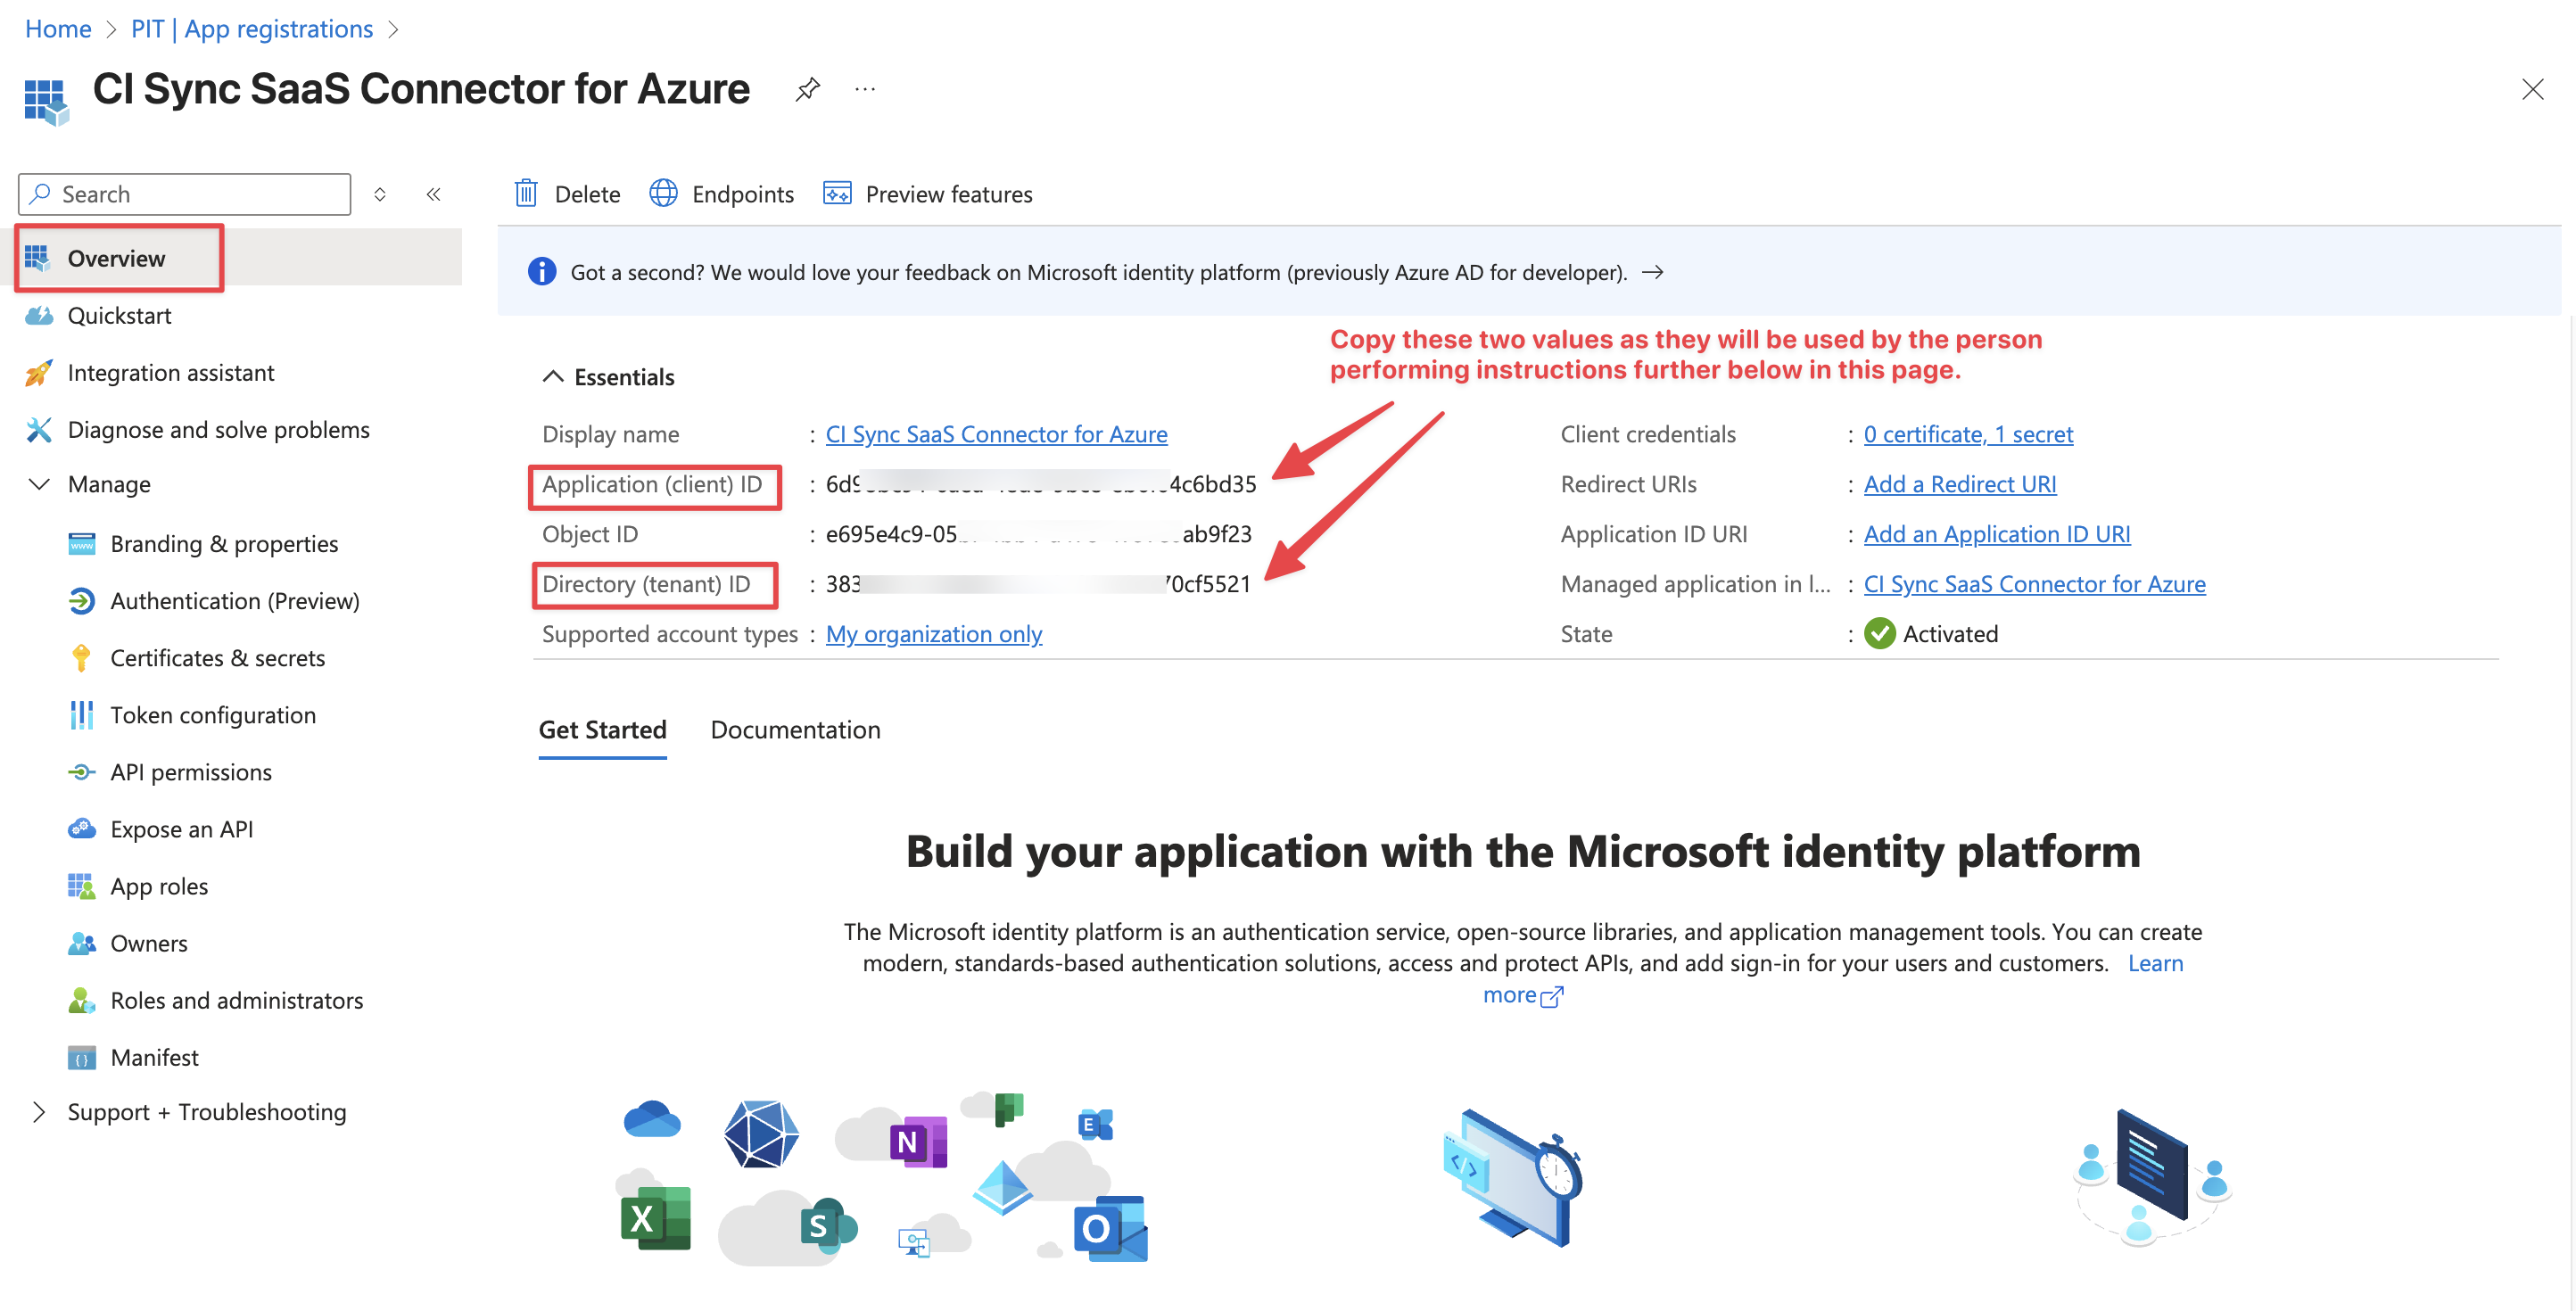
Task: Open Diagnose and solve problems icon
Action: (39, 430)
